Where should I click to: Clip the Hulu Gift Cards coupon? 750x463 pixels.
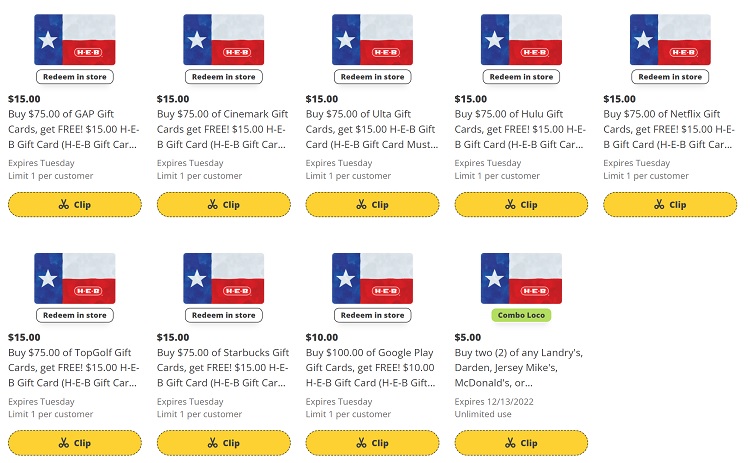click(521, 205)
